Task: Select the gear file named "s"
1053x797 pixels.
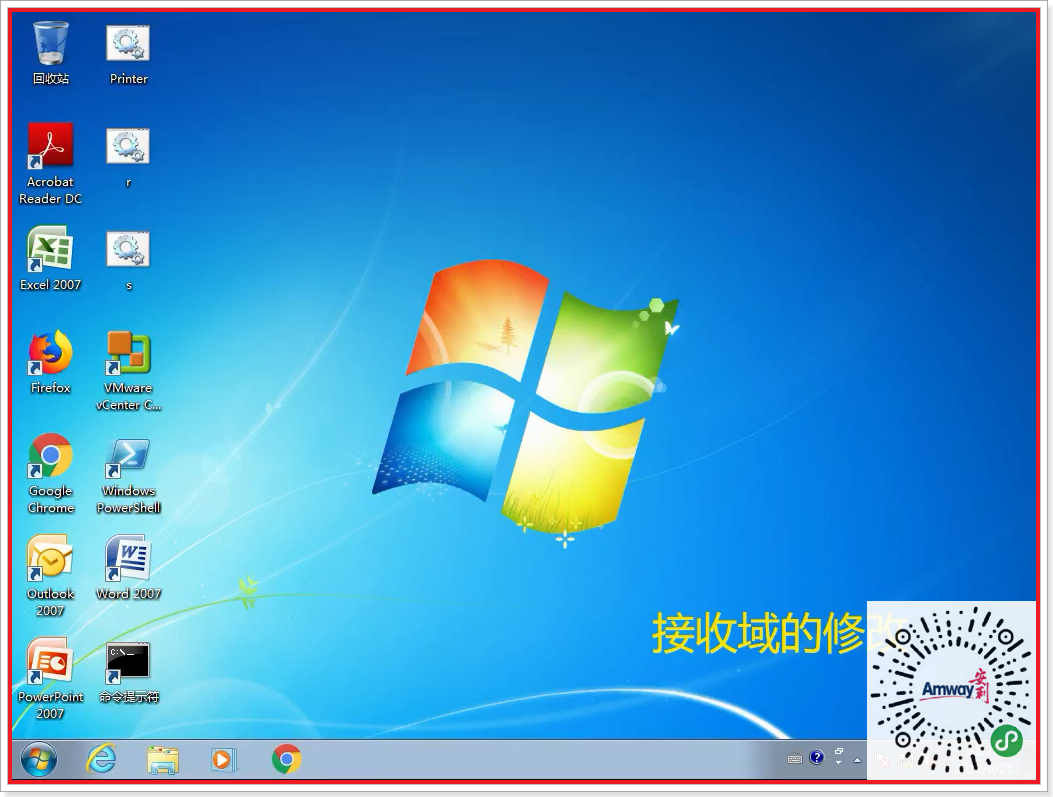Action: click(128, 260)
